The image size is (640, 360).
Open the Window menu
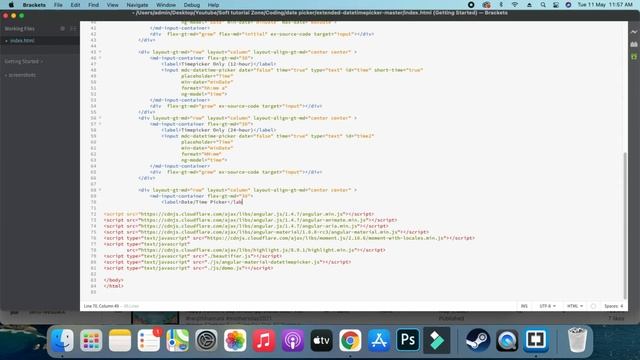pos(166,5)
